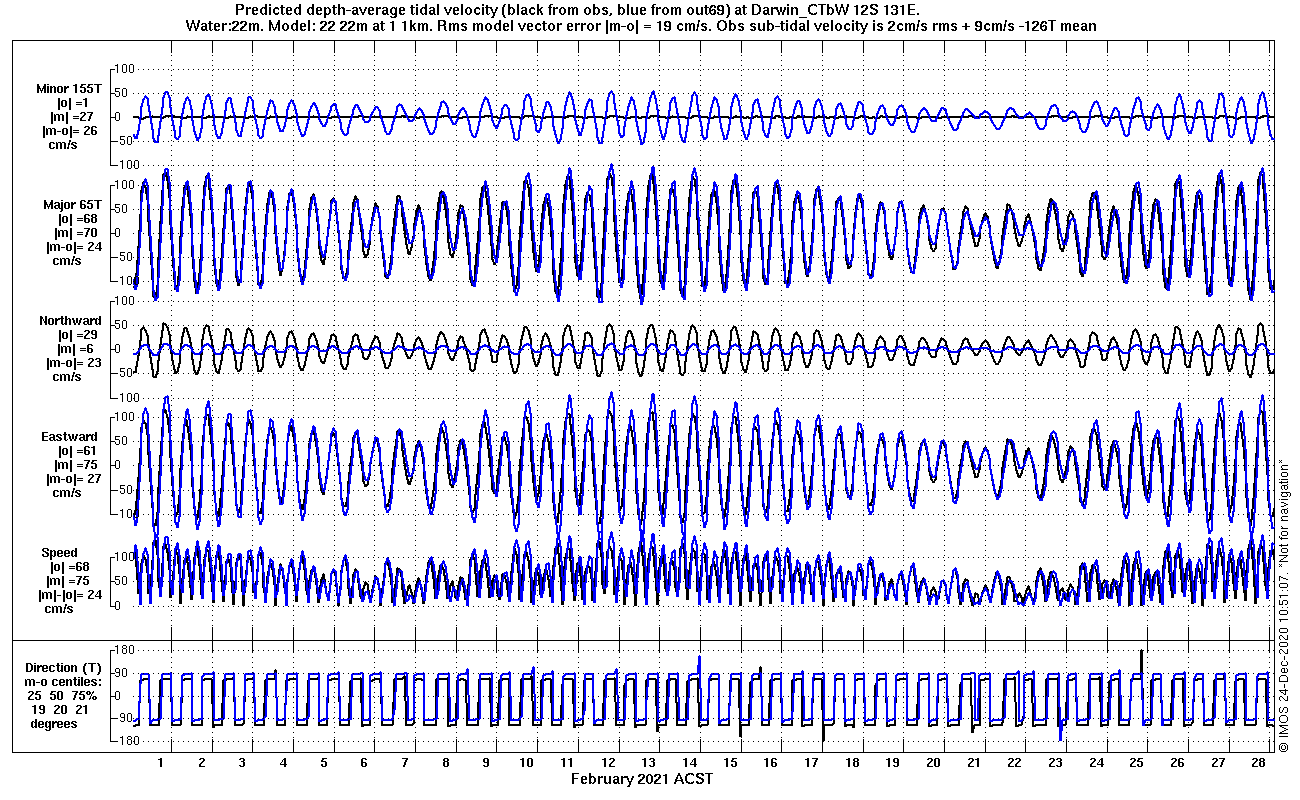Click '|m| =70' in the Major panel
This screenshot has width=1300, height=800.
click(76, 233)
